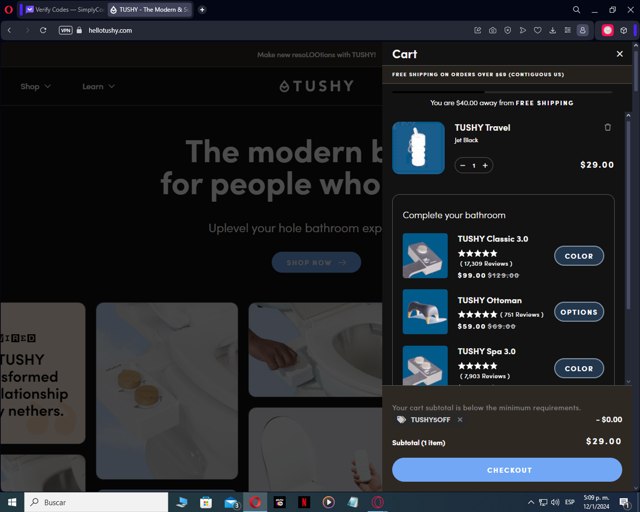Screen dimensions: 640x512
Task: View site security lock info
Action: pyautogui.click(x=79, y=30)
